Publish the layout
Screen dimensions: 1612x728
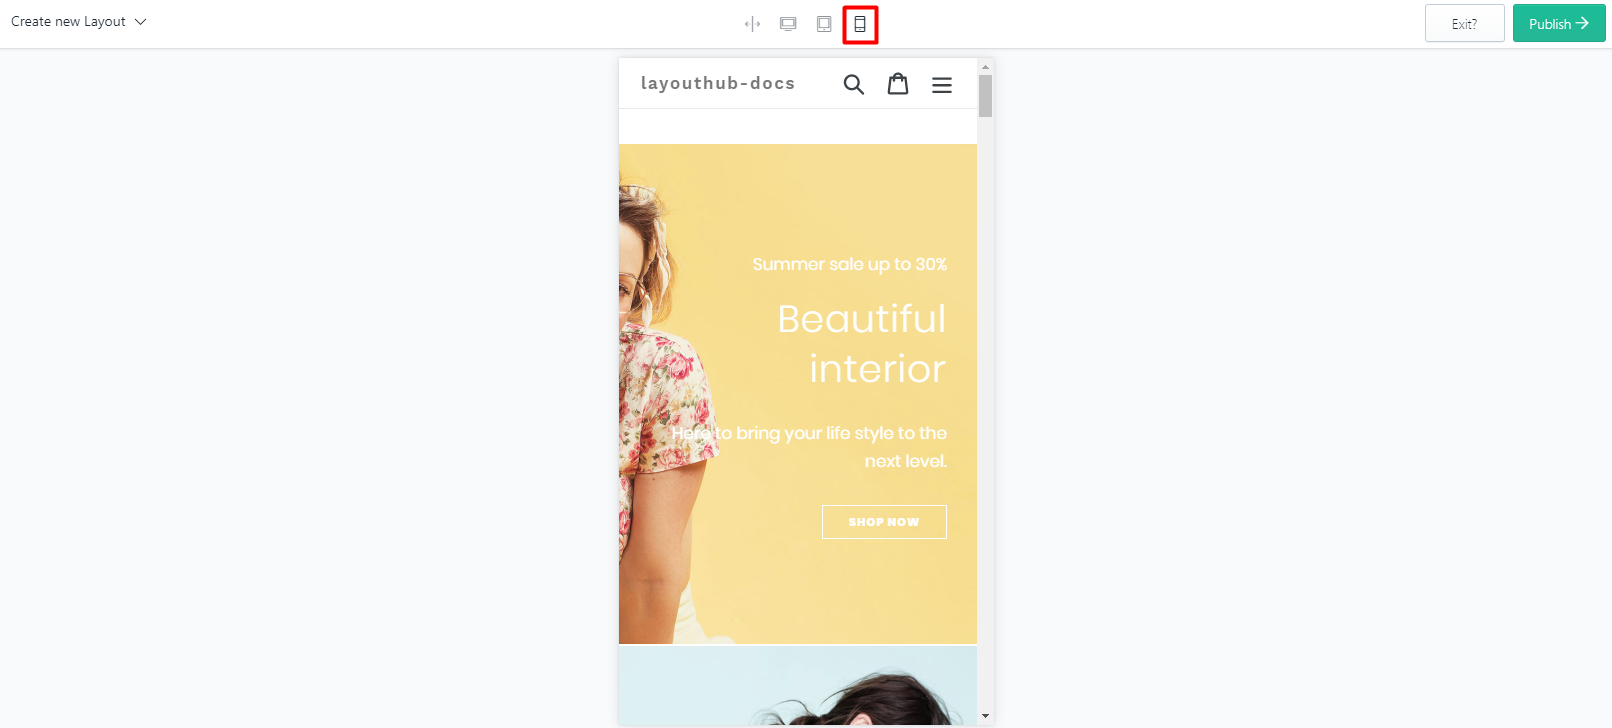pos(1559,23)
